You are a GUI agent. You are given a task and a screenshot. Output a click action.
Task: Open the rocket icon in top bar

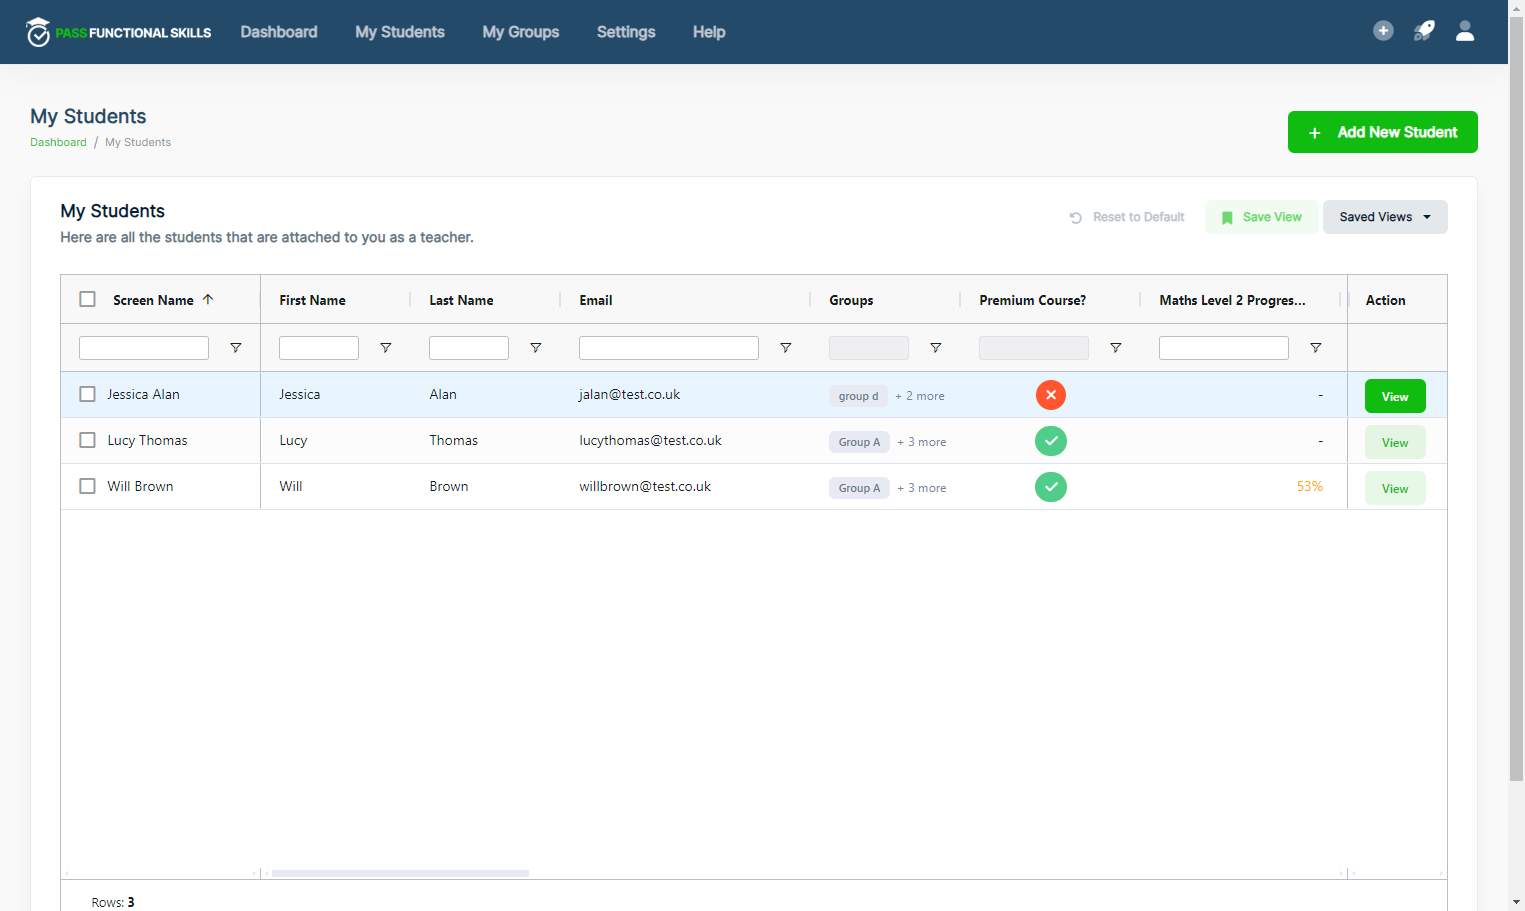(x=1424, y=31)
